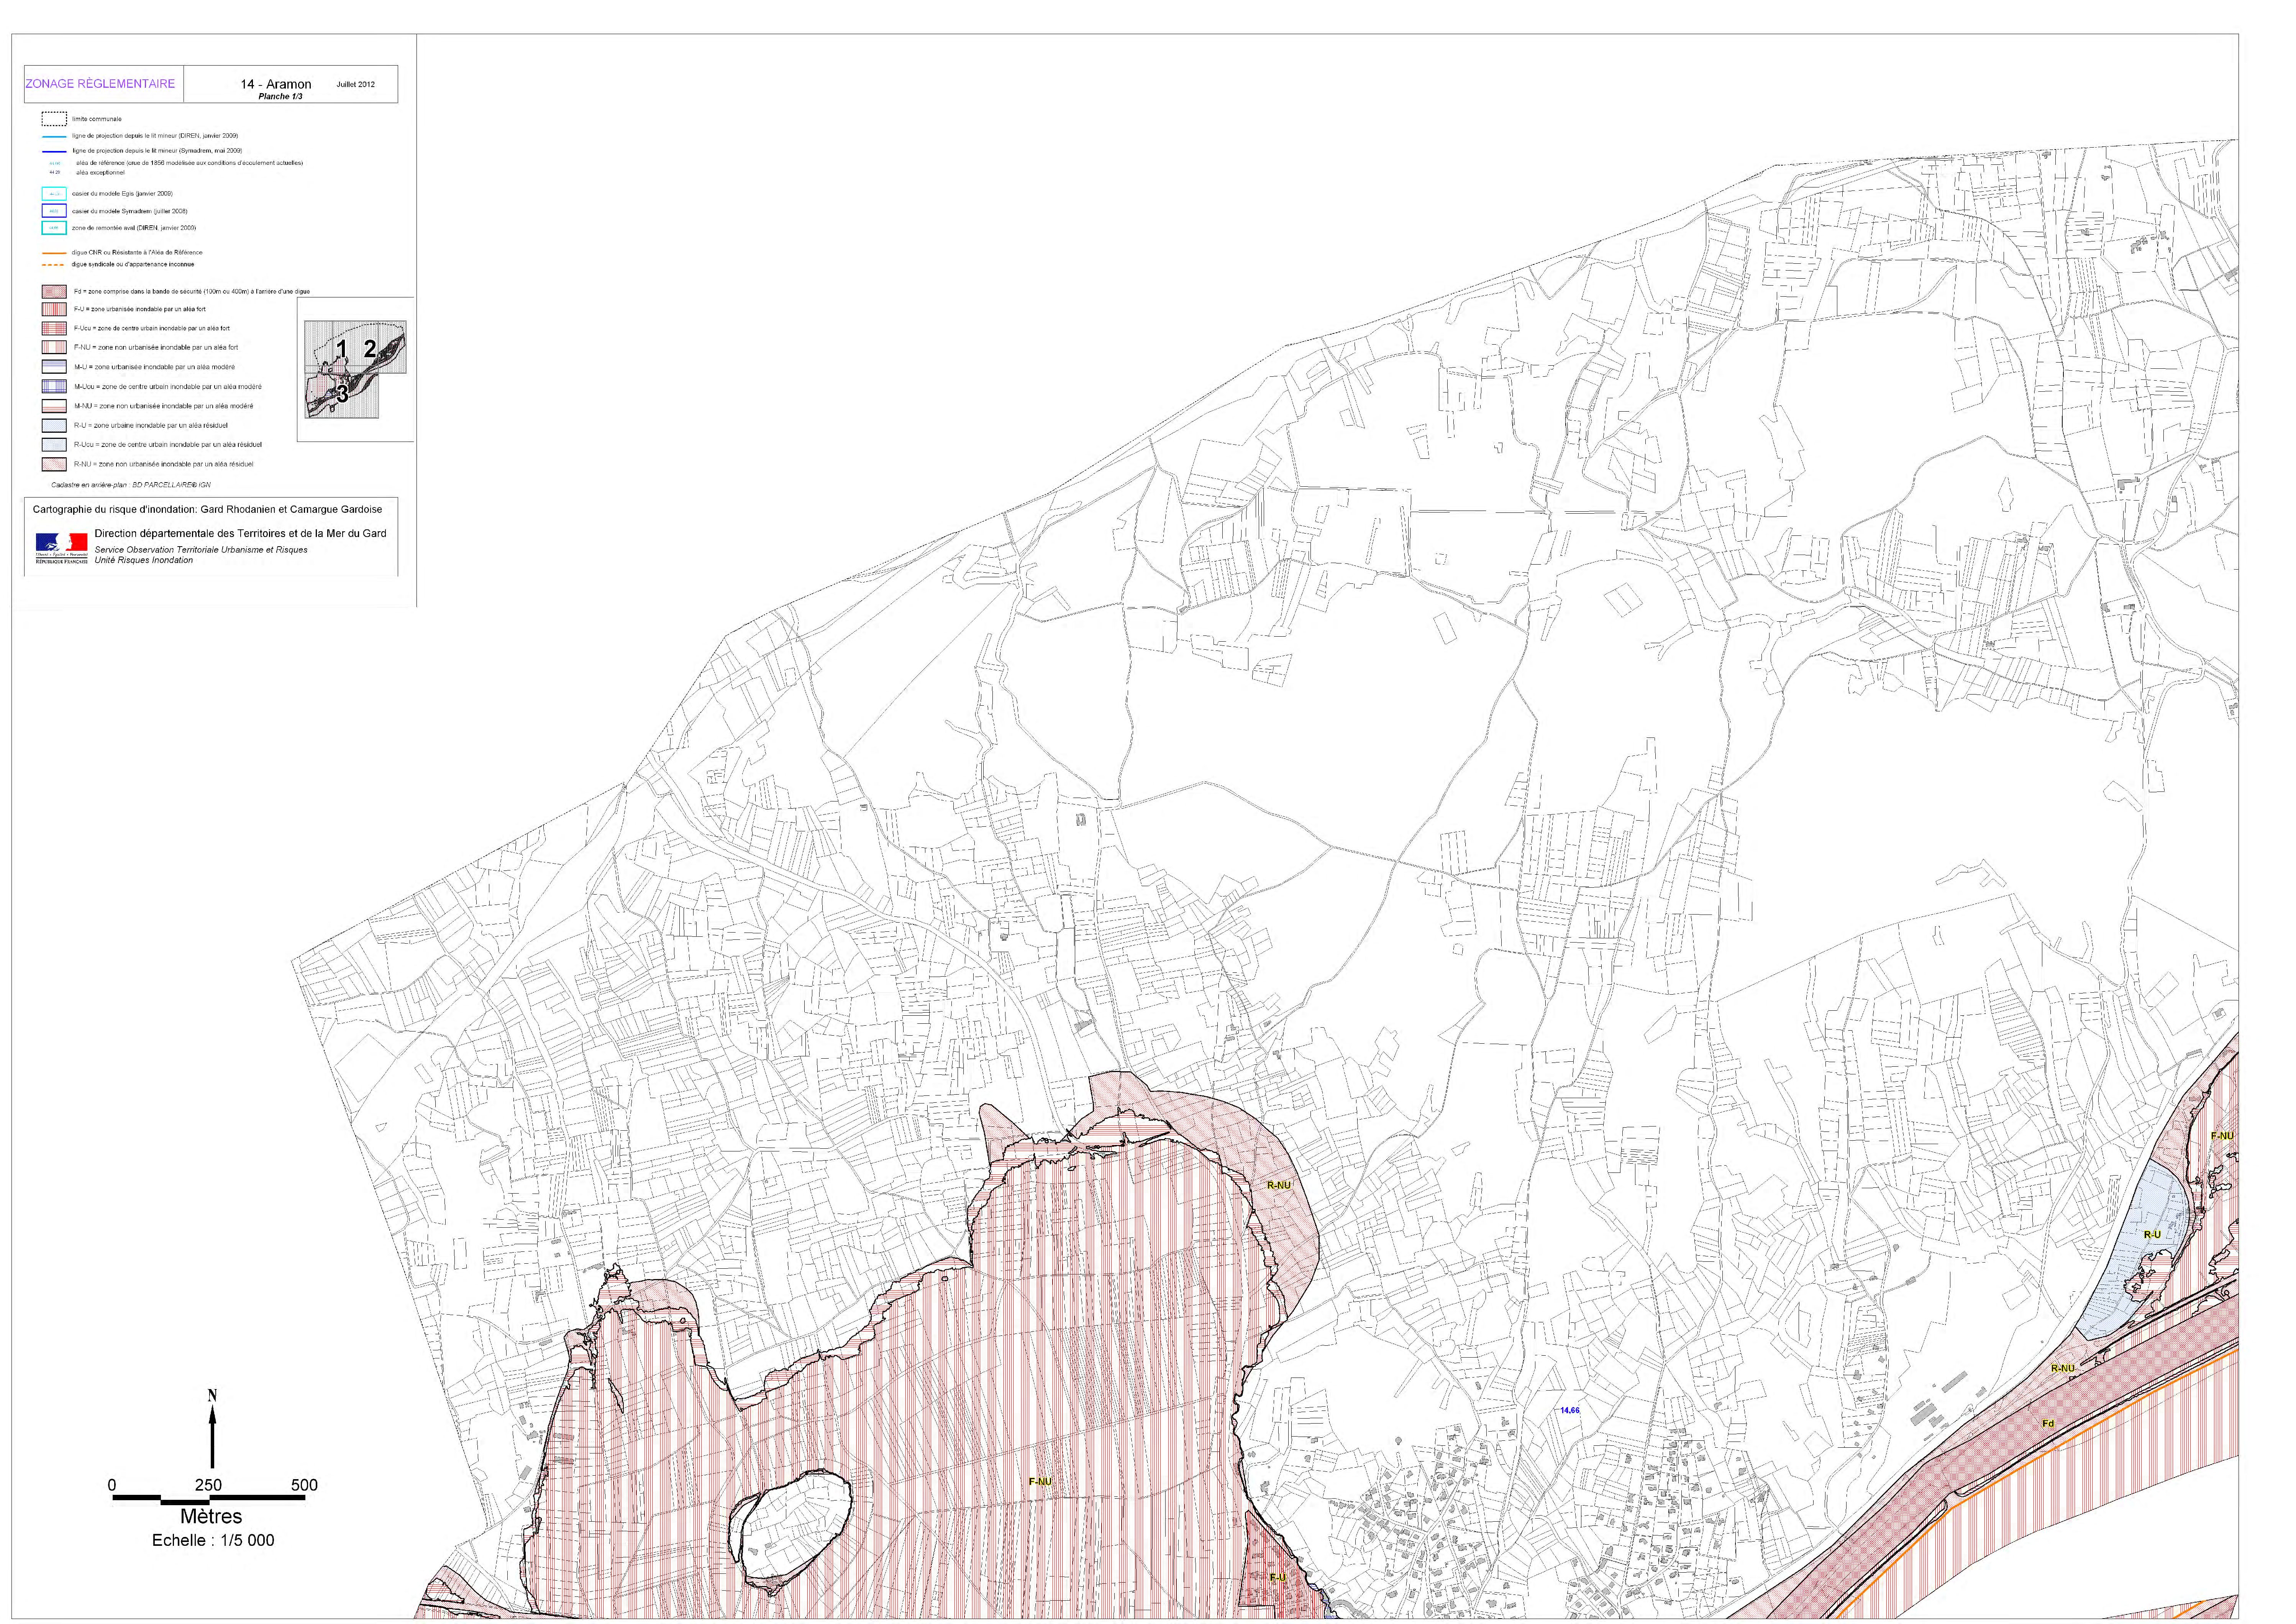Click 'Service Observation Territoriale Urbanisme et Risques'
Viewport: 2296px width, 1624px height.
(x=201, y=550)
